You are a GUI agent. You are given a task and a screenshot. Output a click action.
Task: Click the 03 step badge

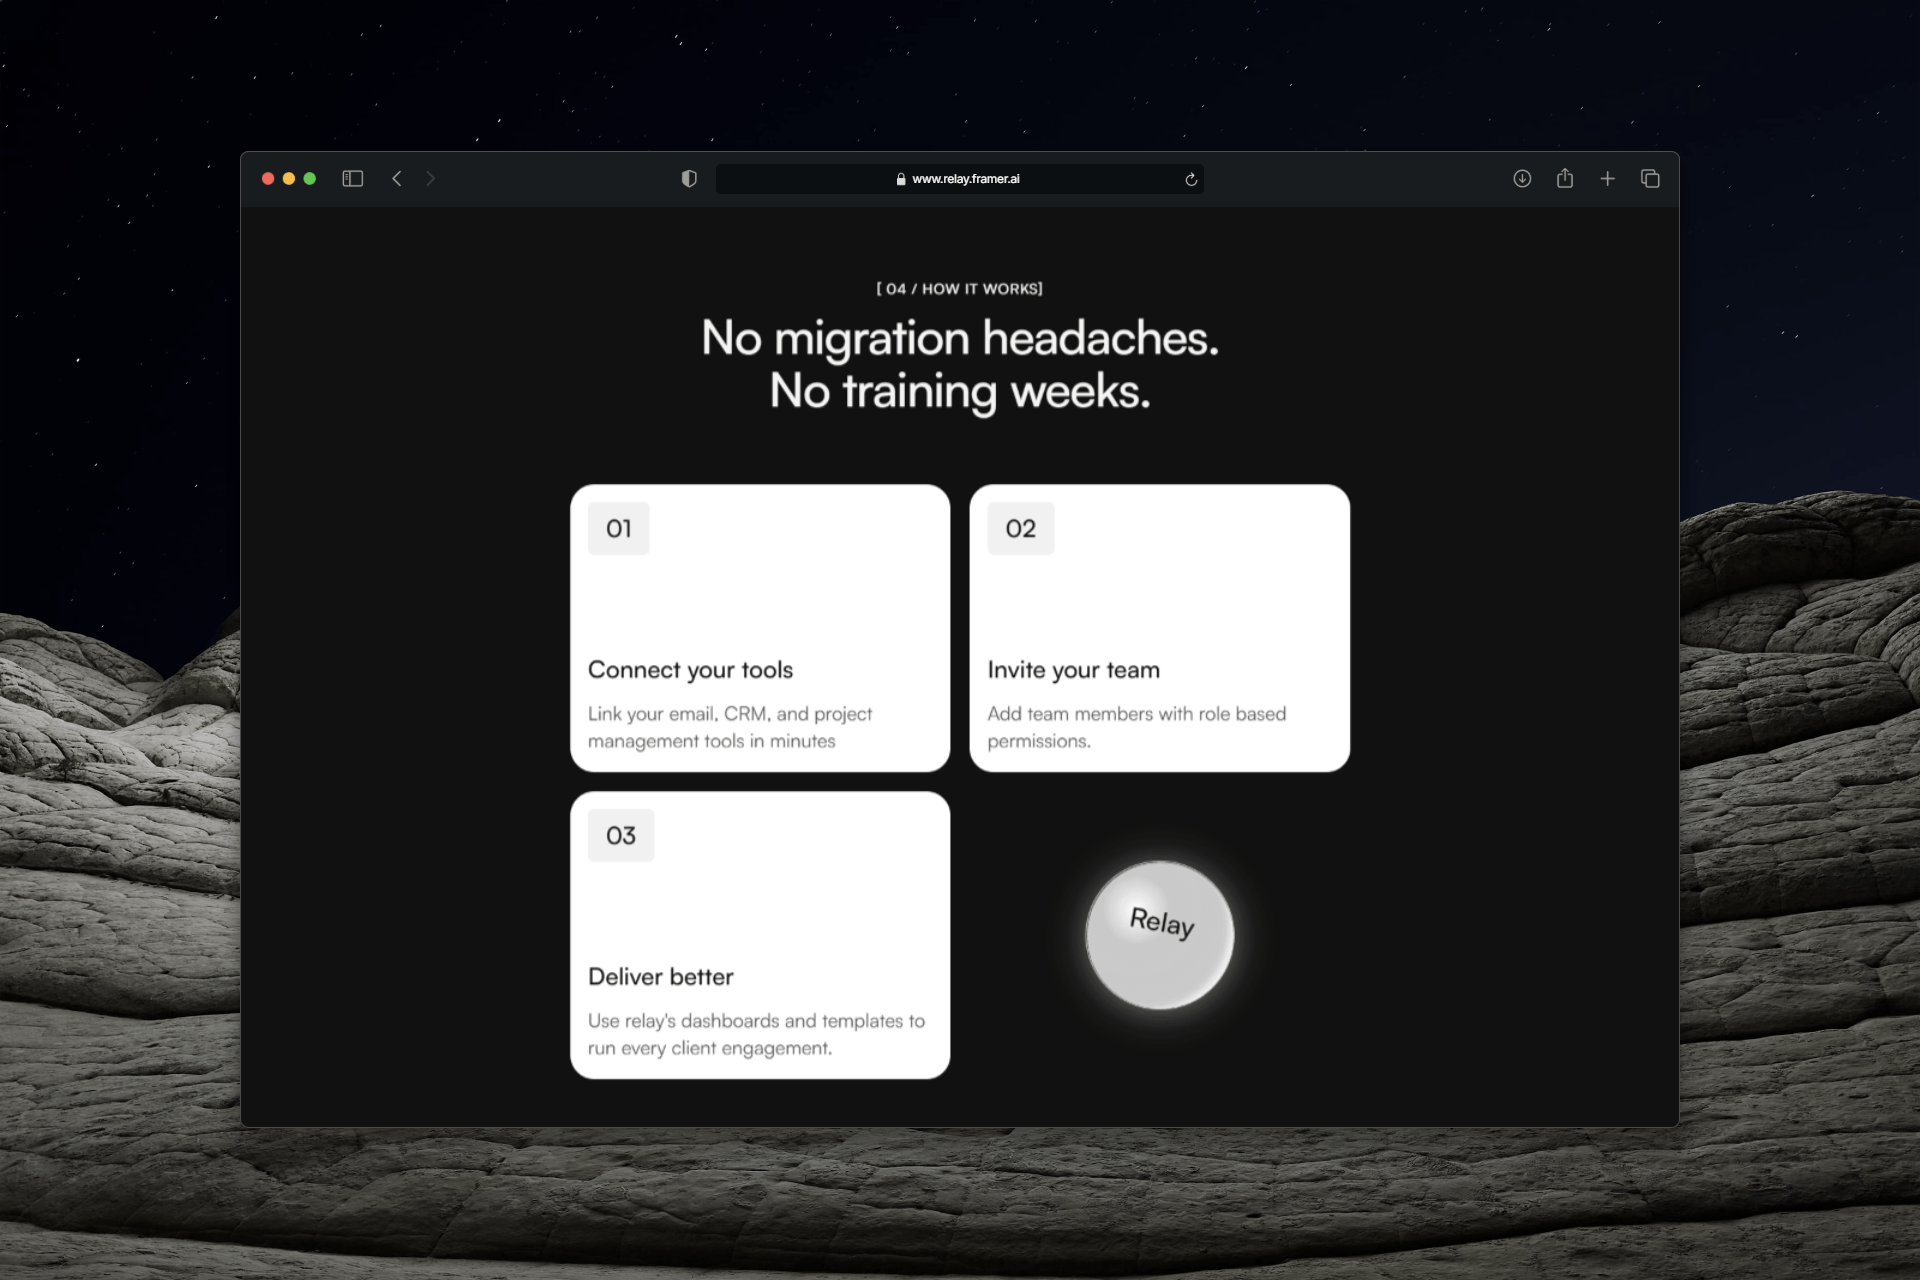coord(621,835)
